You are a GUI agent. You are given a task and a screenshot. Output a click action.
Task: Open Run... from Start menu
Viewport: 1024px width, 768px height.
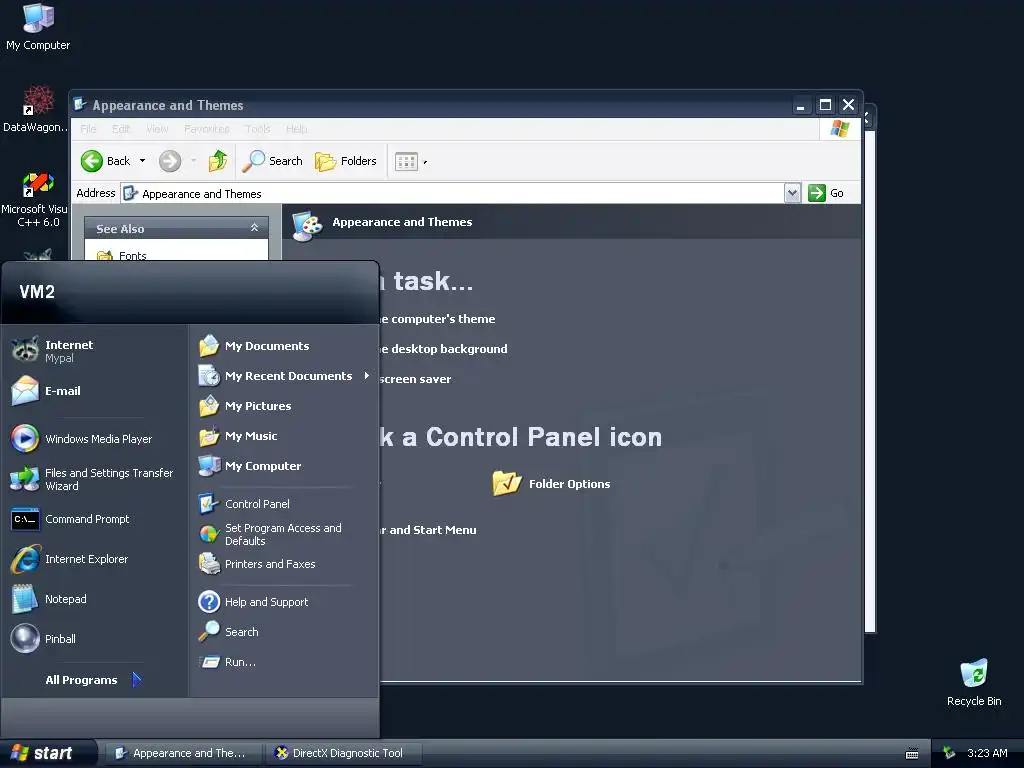pyautogui.click(x=283, y=662)
